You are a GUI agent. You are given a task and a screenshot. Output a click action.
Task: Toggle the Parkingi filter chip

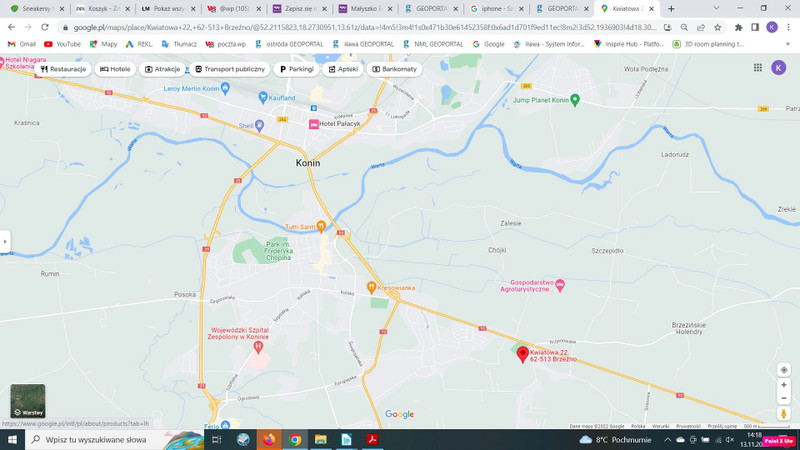click(x=296, y=69)
